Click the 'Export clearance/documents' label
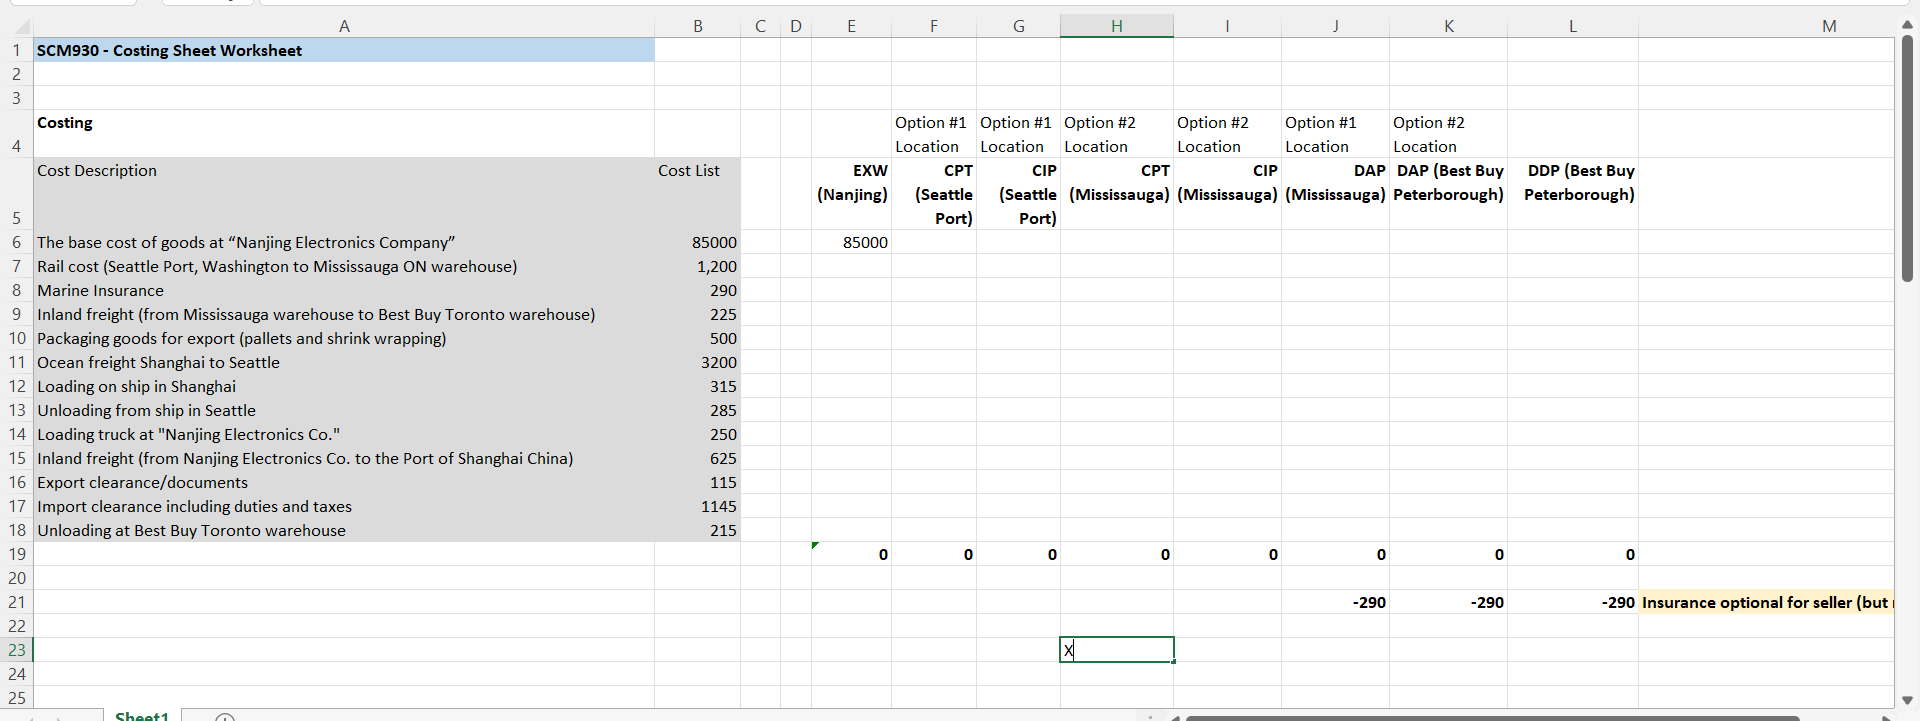The height and width of the screenshot is (721, 1920). [142, 482]
